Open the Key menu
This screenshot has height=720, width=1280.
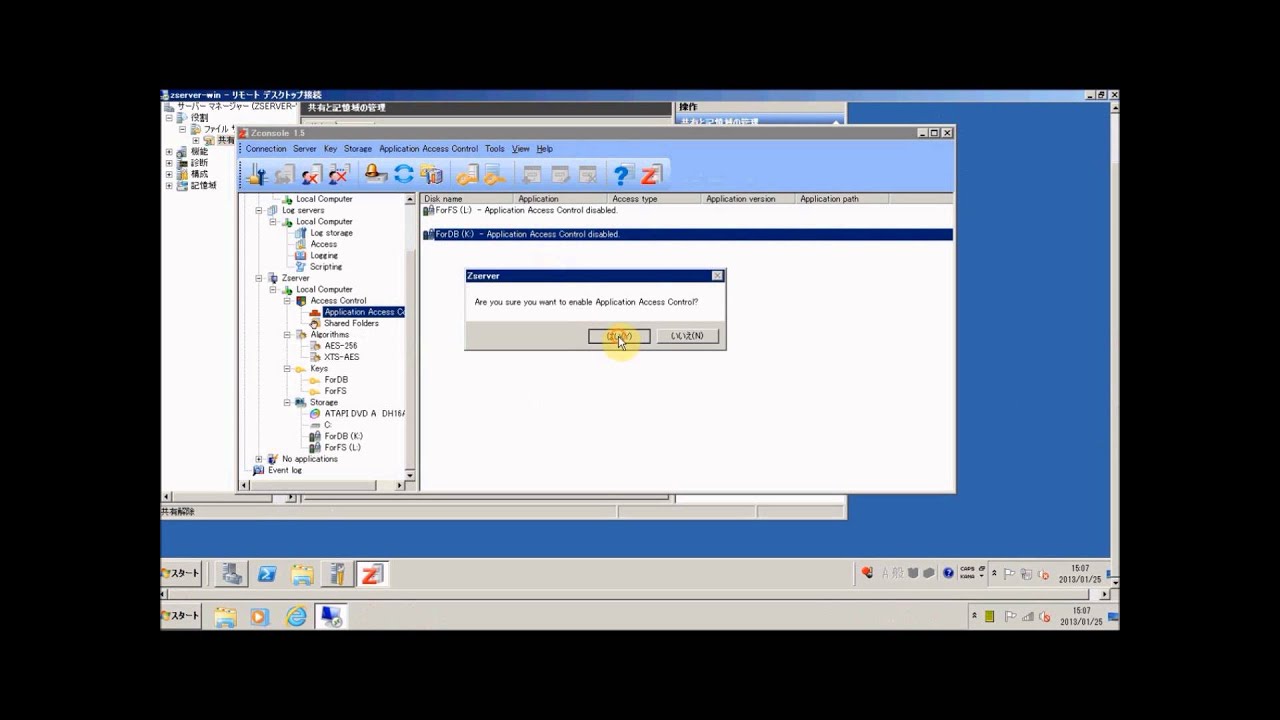(331, 149)
